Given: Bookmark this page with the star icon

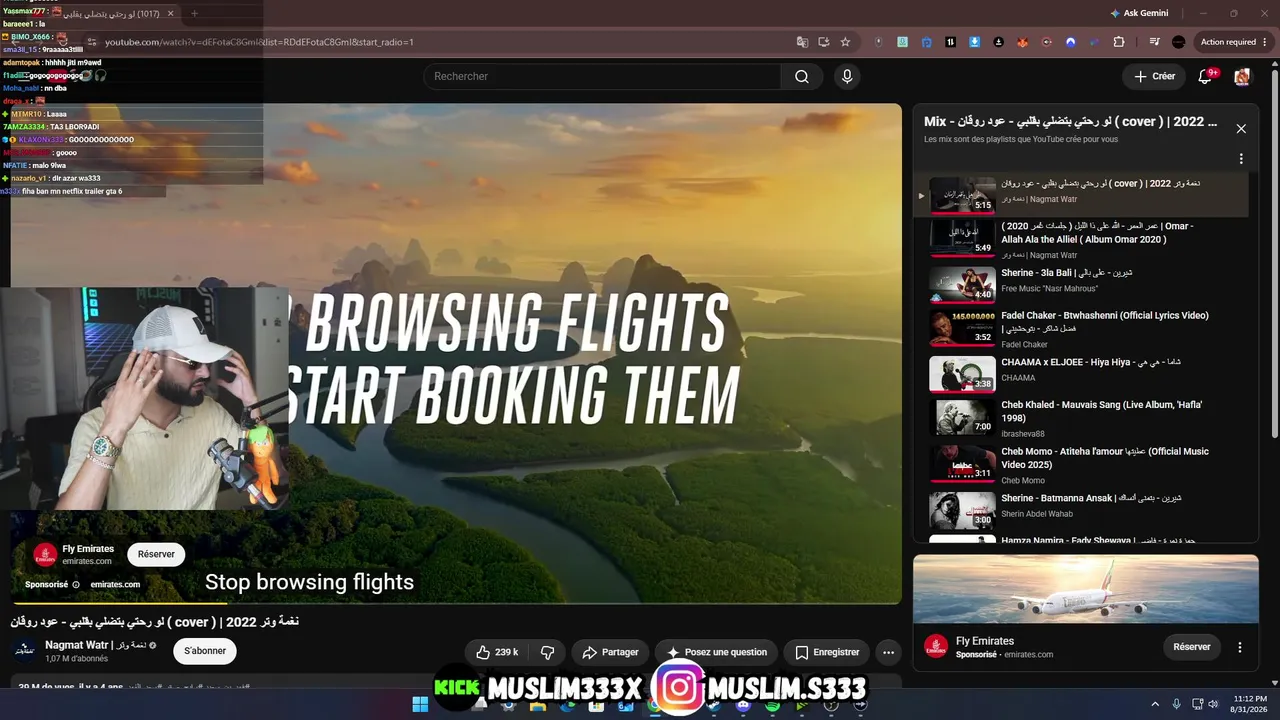Looking at the screenshot, I should [845, 42].
